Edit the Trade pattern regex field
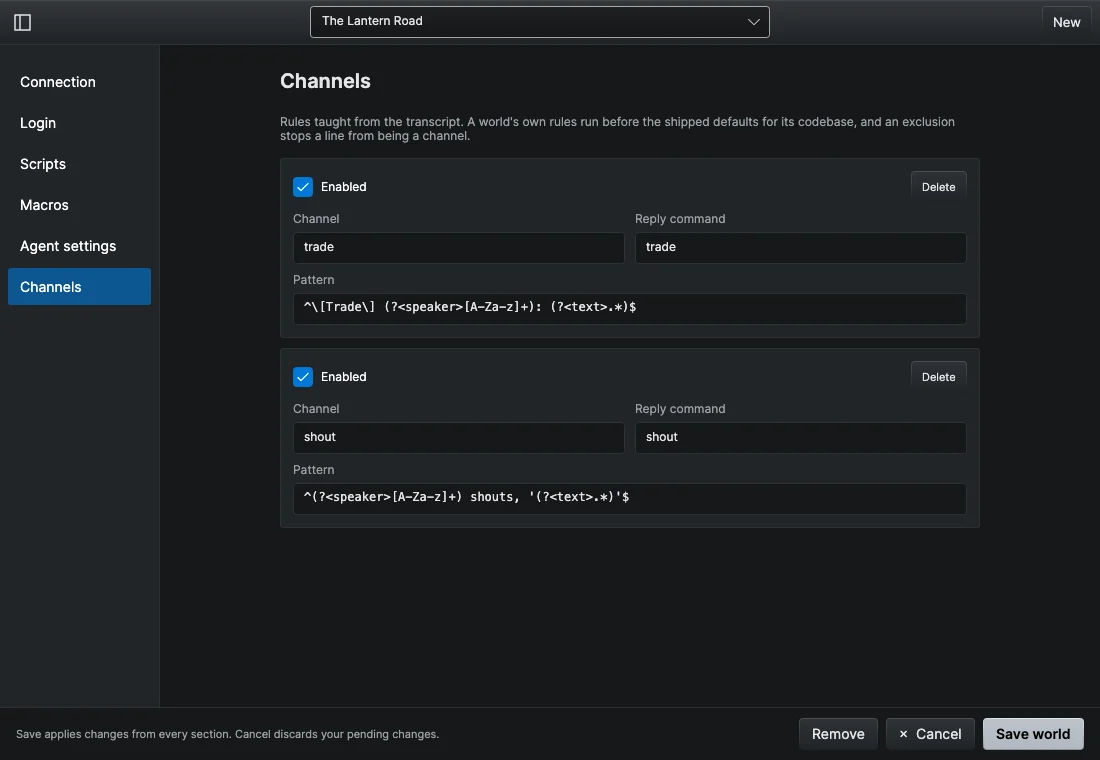1100x760 pixels. (629, 308)
